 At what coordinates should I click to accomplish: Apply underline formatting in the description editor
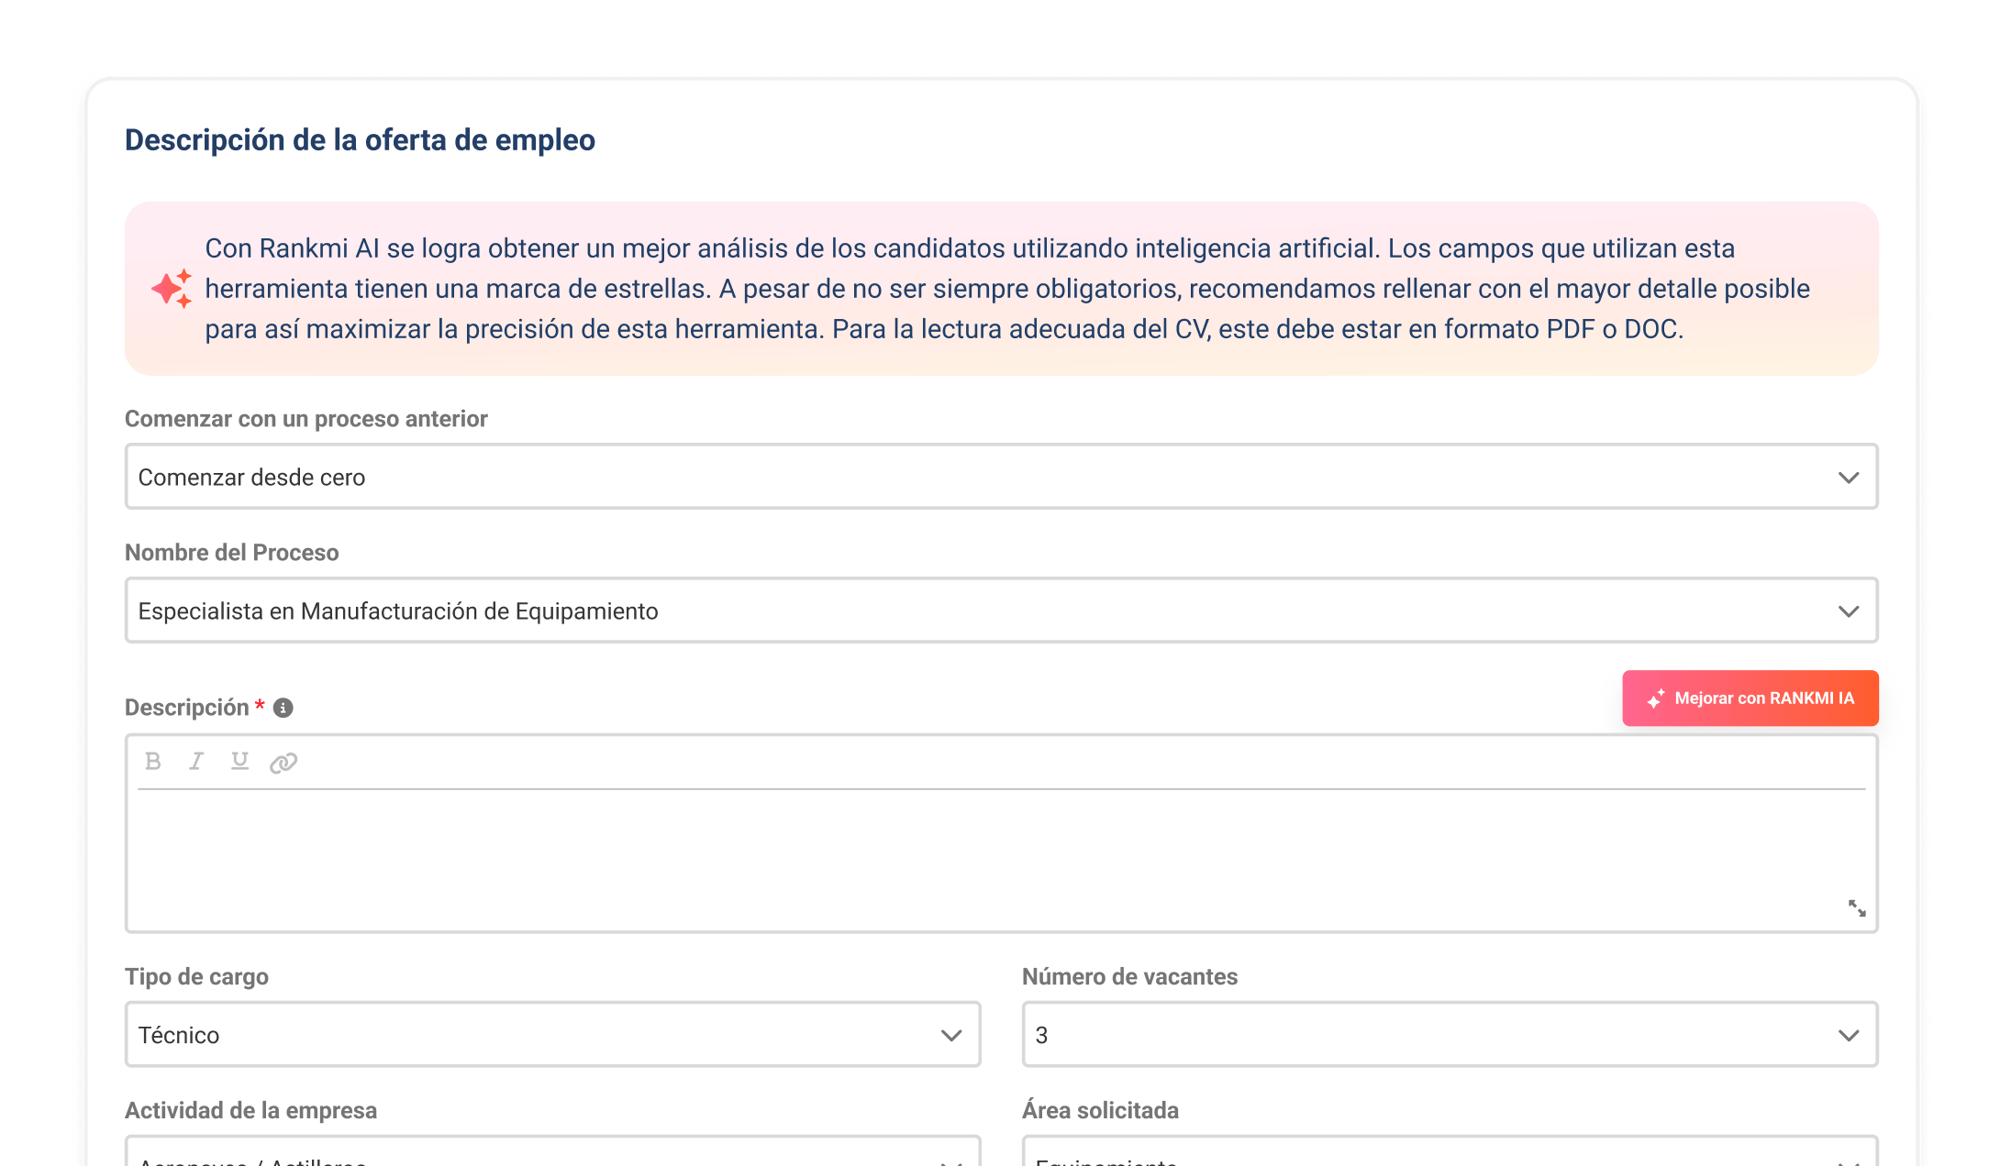(x=239, y=762)
